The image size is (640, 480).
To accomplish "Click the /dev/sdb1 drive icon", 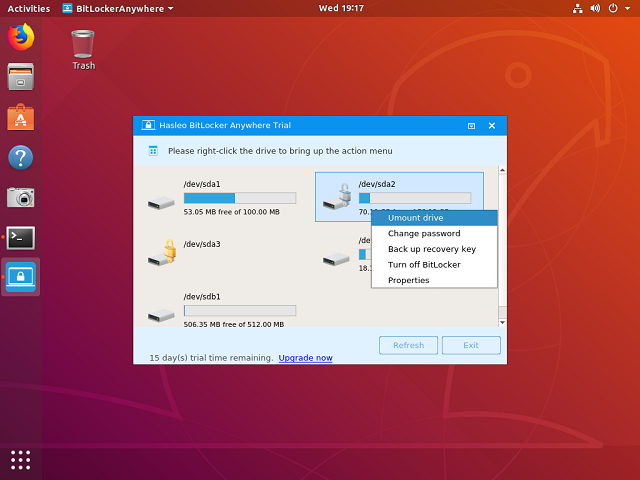I will point(161,315).
